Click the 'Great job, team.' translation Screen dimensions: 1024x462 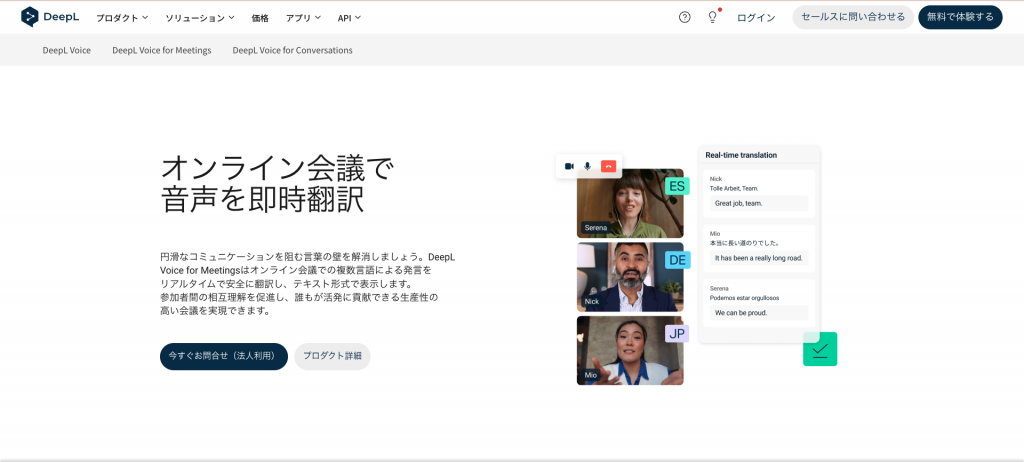click(739, 203)
